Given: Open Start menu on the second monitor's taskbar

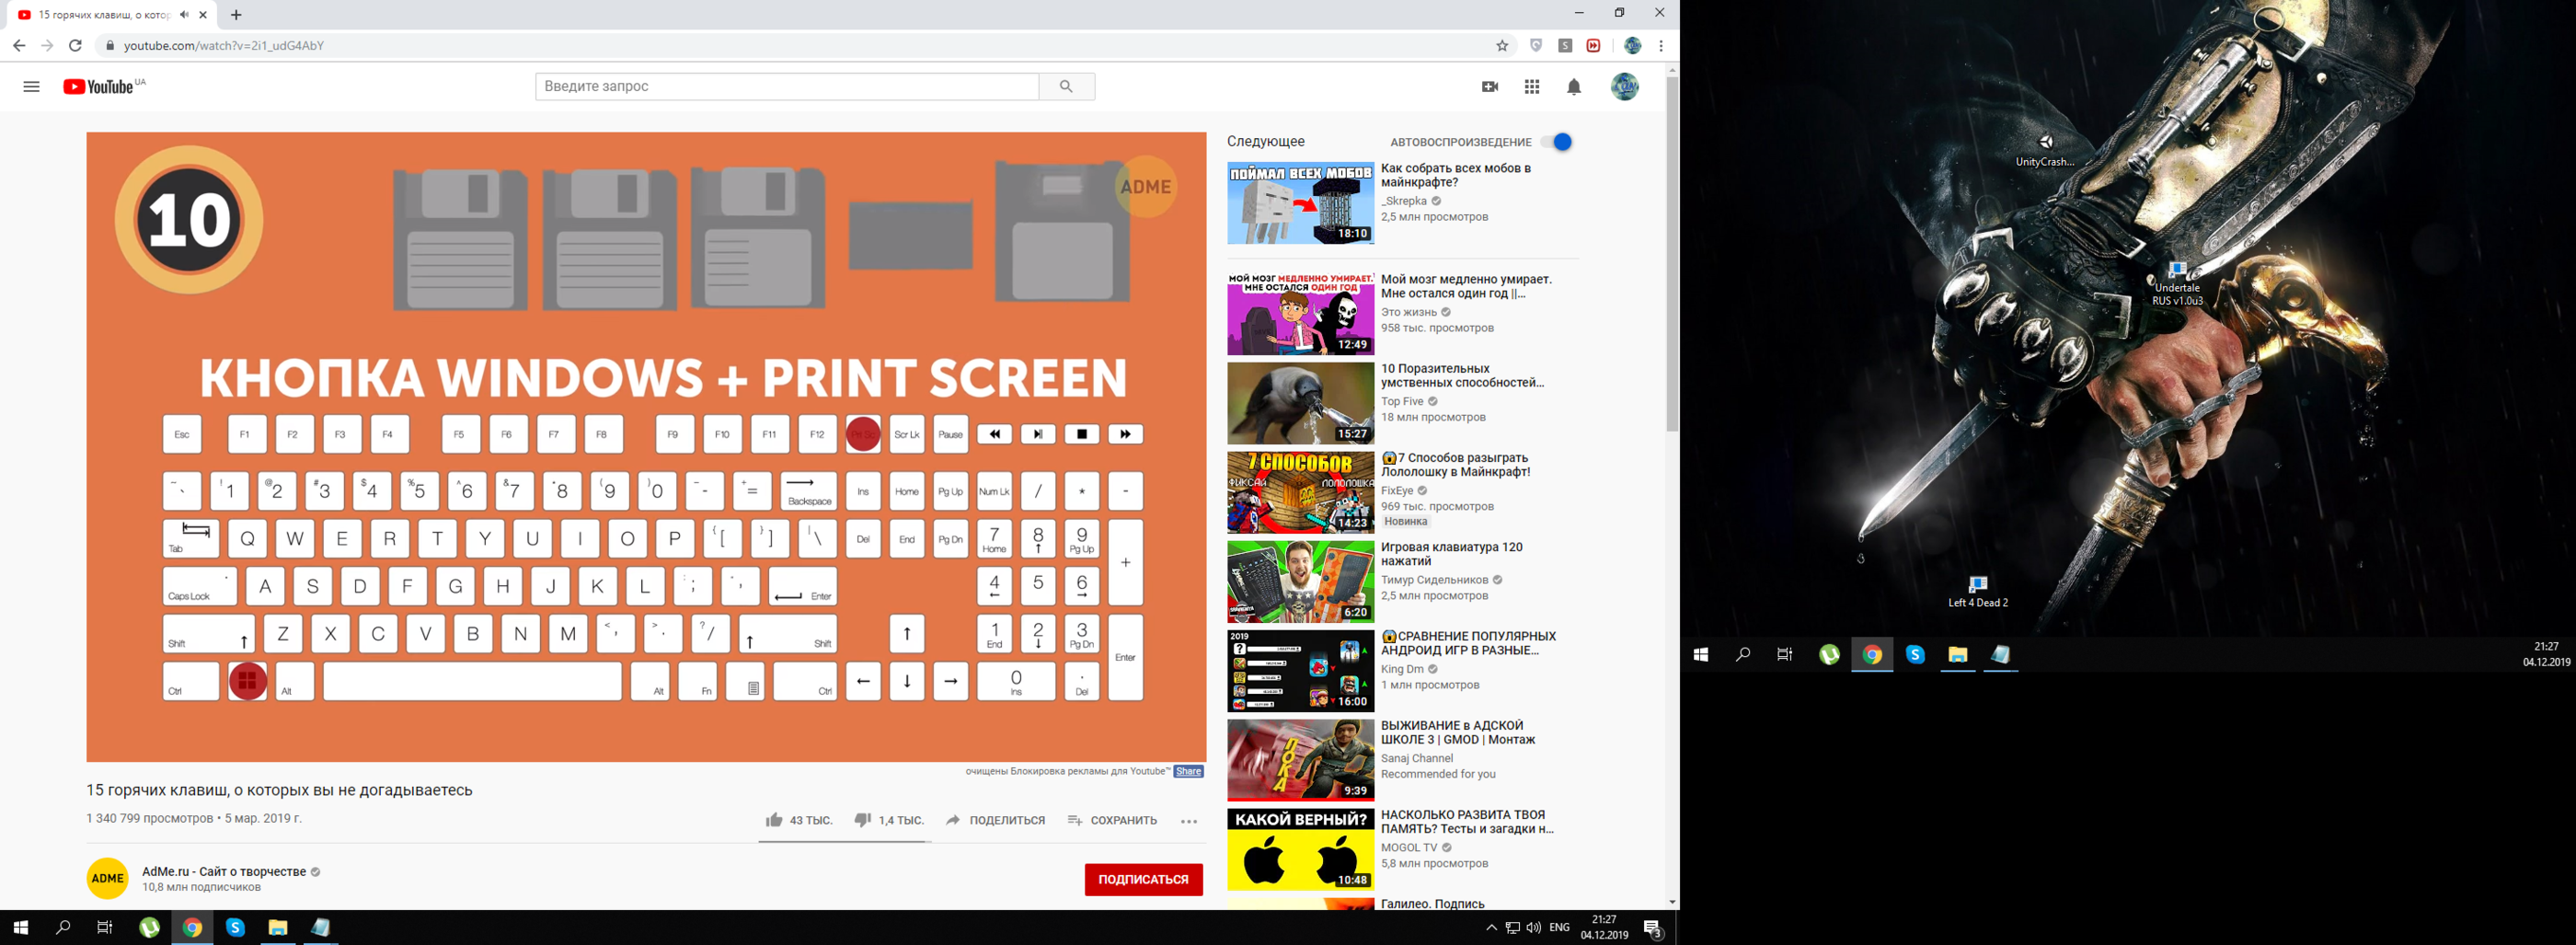Looking at the screenshot, I should 1701,655.
